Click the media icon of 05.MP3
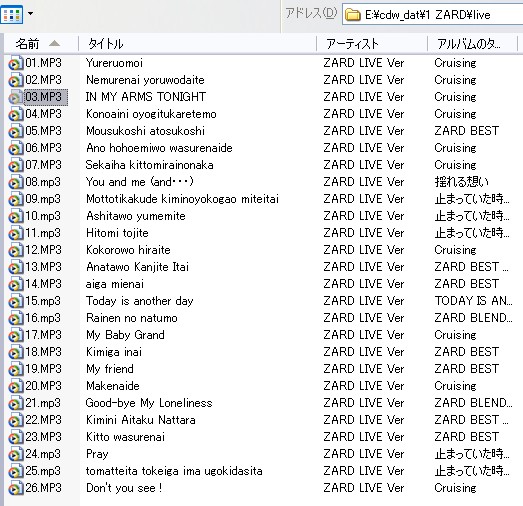 coord(15,131)
